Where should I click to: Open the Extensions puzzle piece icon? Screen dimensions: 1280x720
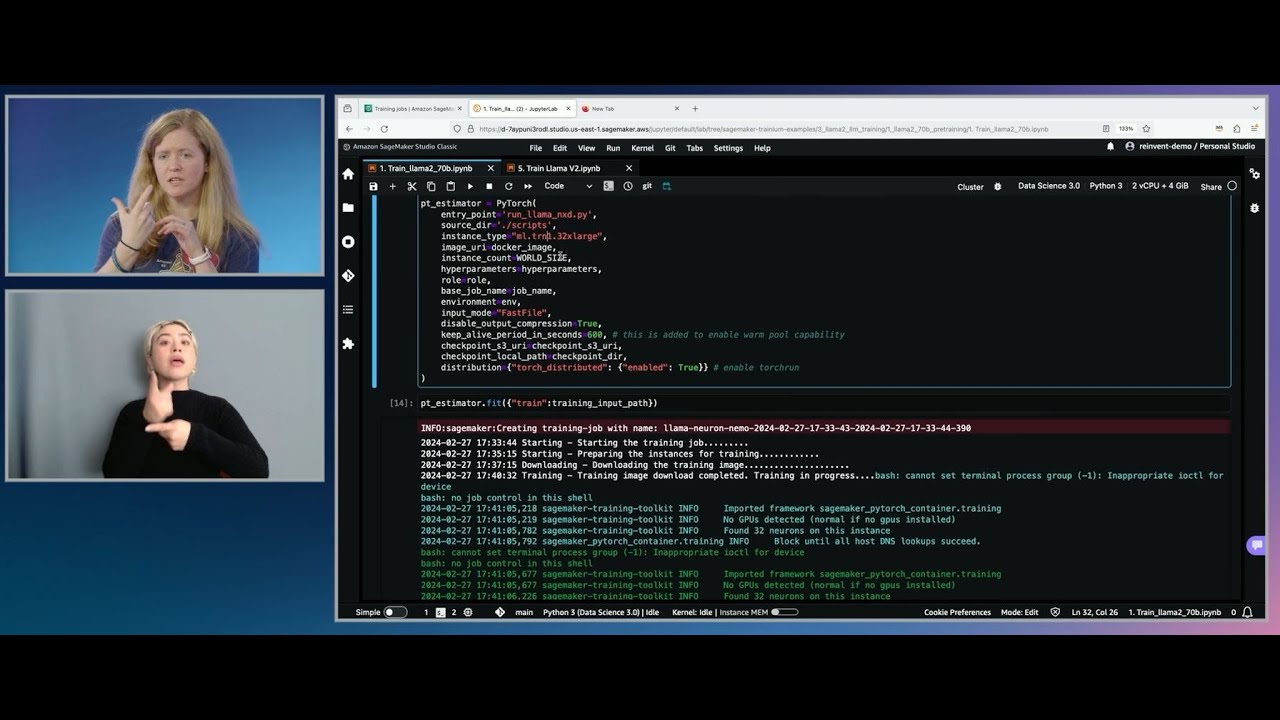(348, 343)
